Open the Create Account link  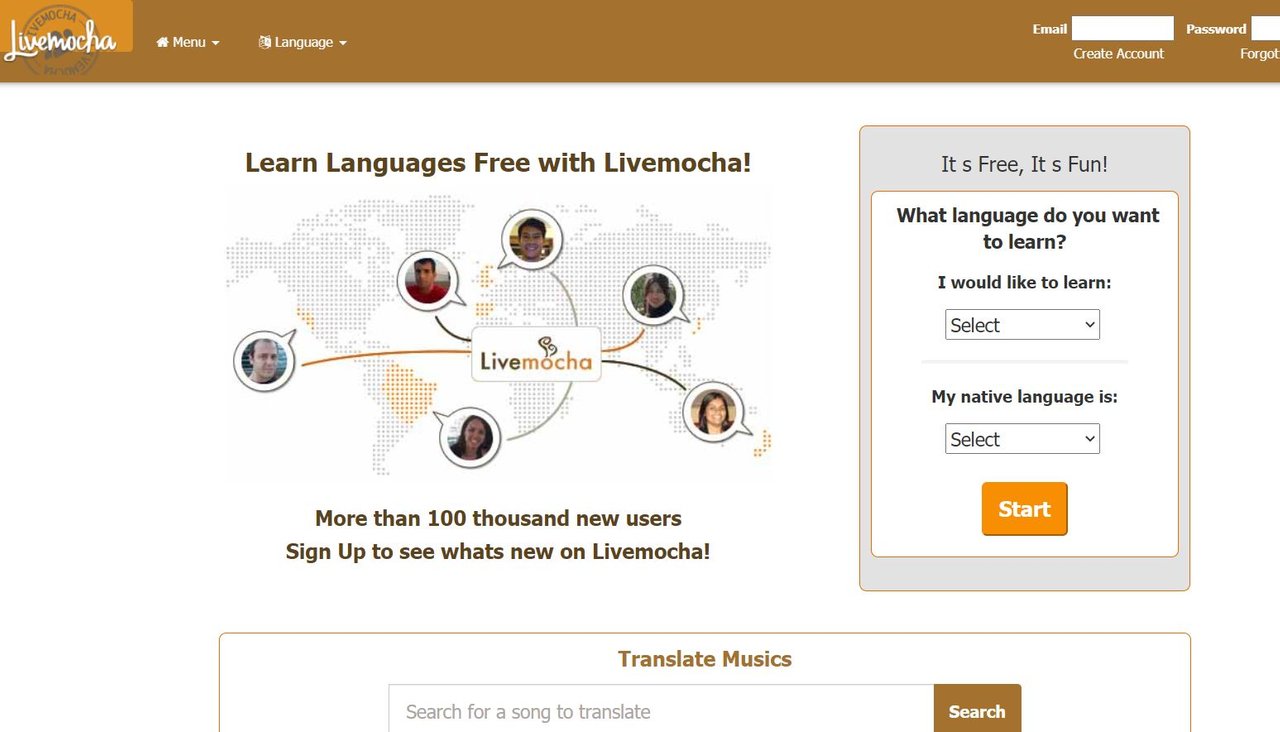1118,54
